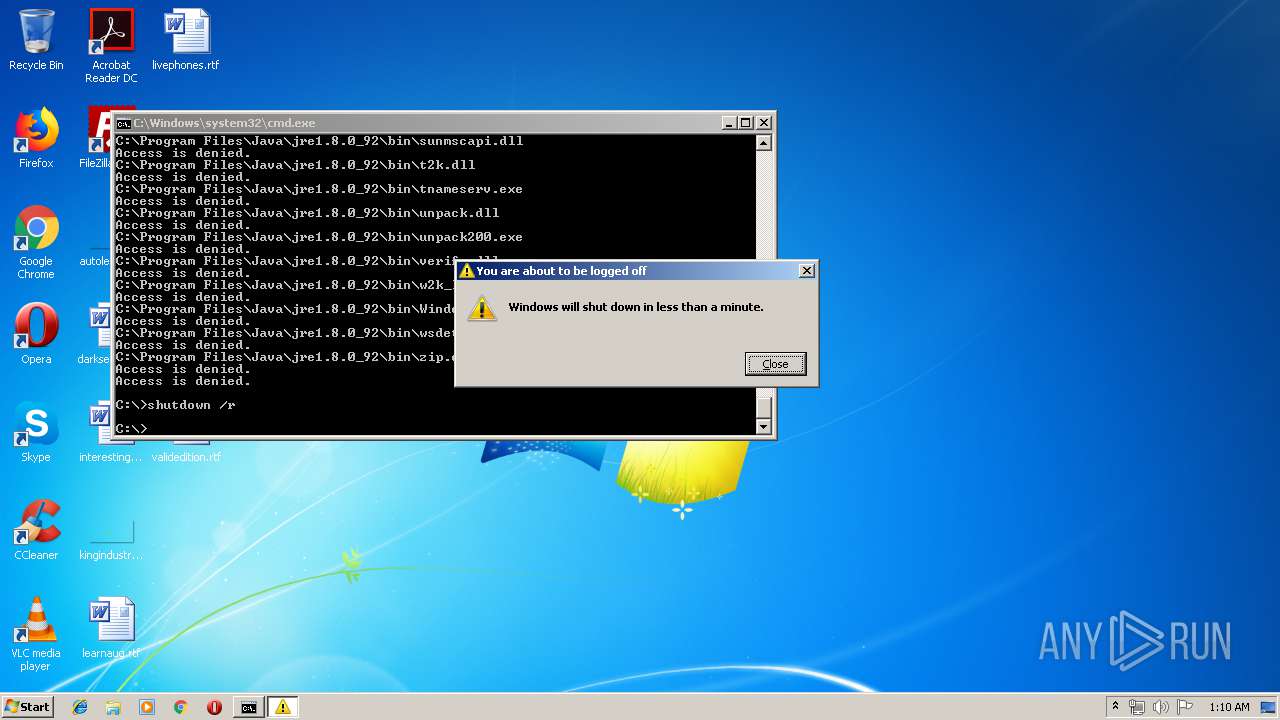Open cmd.exe title bar system menu icon

click(x=123, y=123)
